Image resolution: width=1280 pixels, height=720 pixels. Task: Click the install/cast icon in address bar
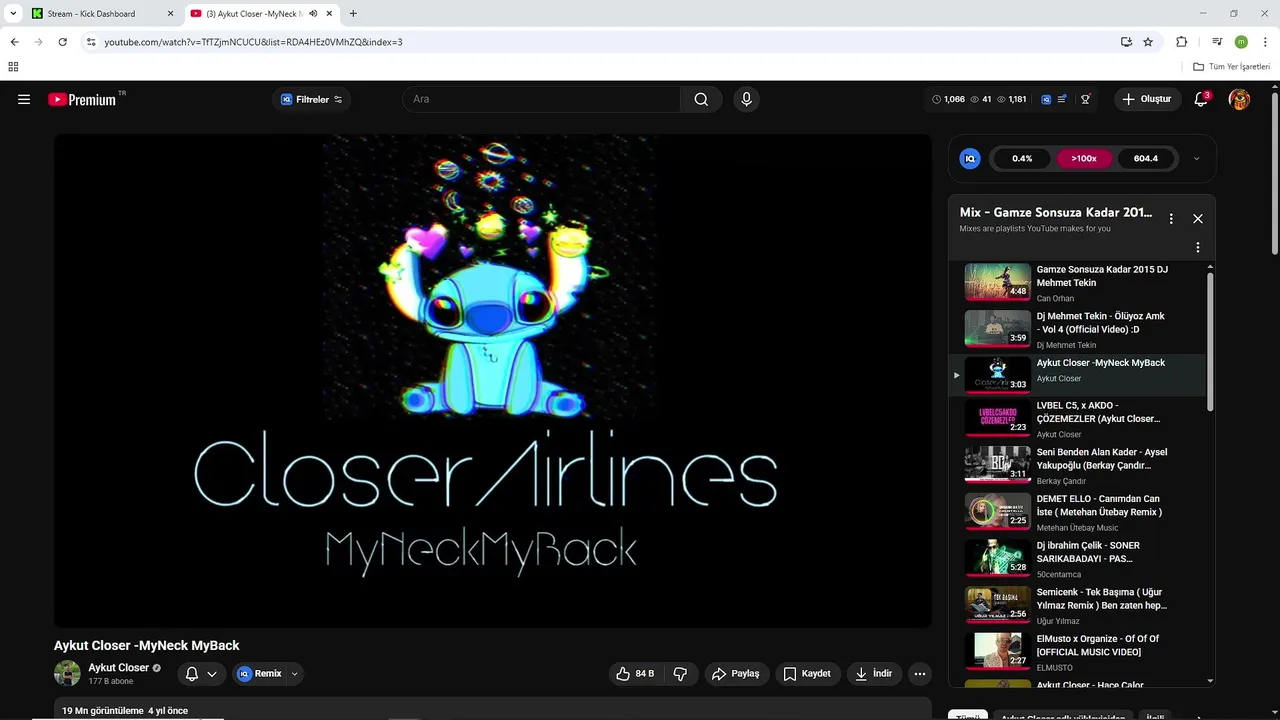[x=1126, y=42]
